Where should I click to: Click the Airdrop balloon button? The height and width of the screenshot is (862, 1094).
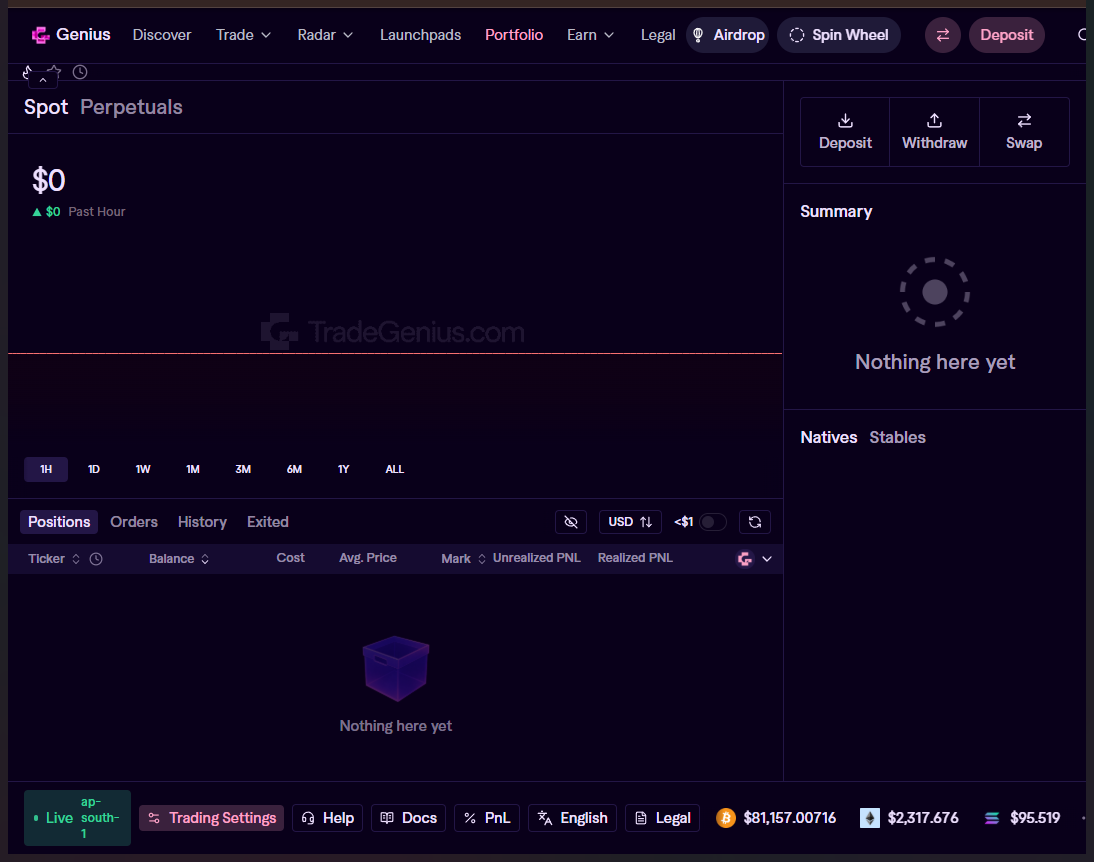(x=728, y=35)
